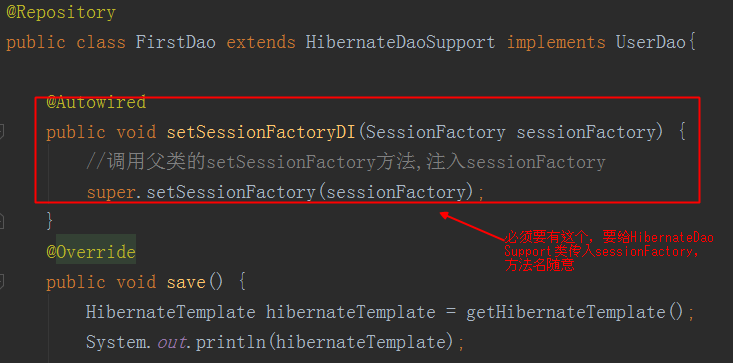Click the lowercase sessionFactory parameter in method signature
The image size is (733, 363).
click(586, 132)
